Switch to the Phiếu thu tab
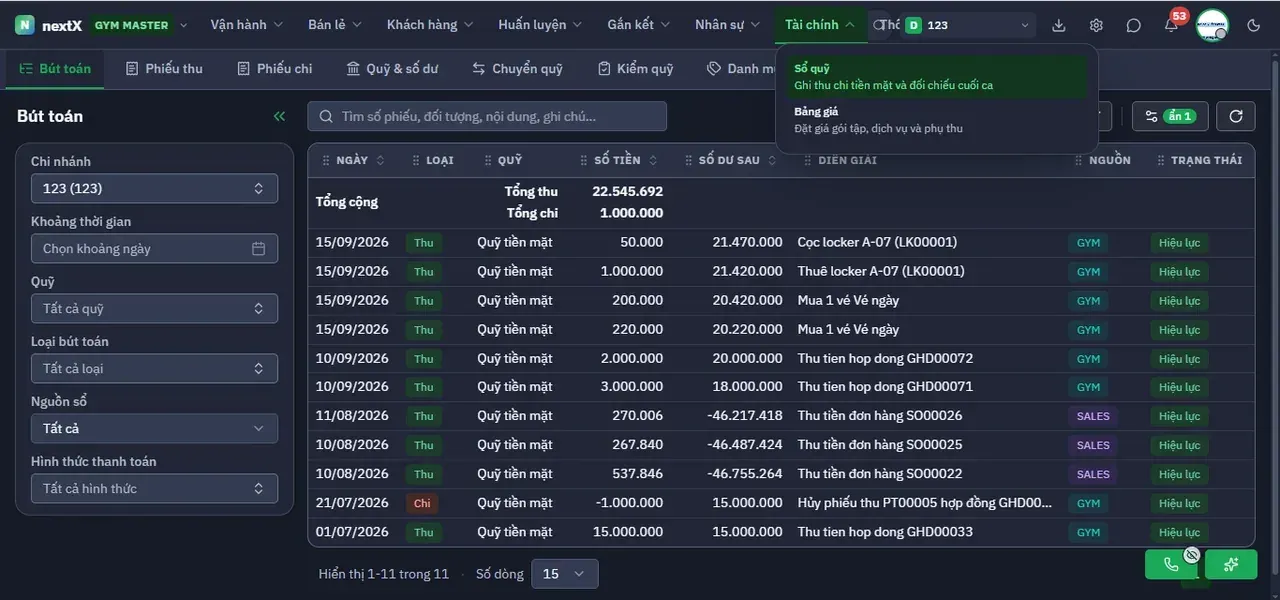This screenshot has width=1280, height=600. (164, 69)
